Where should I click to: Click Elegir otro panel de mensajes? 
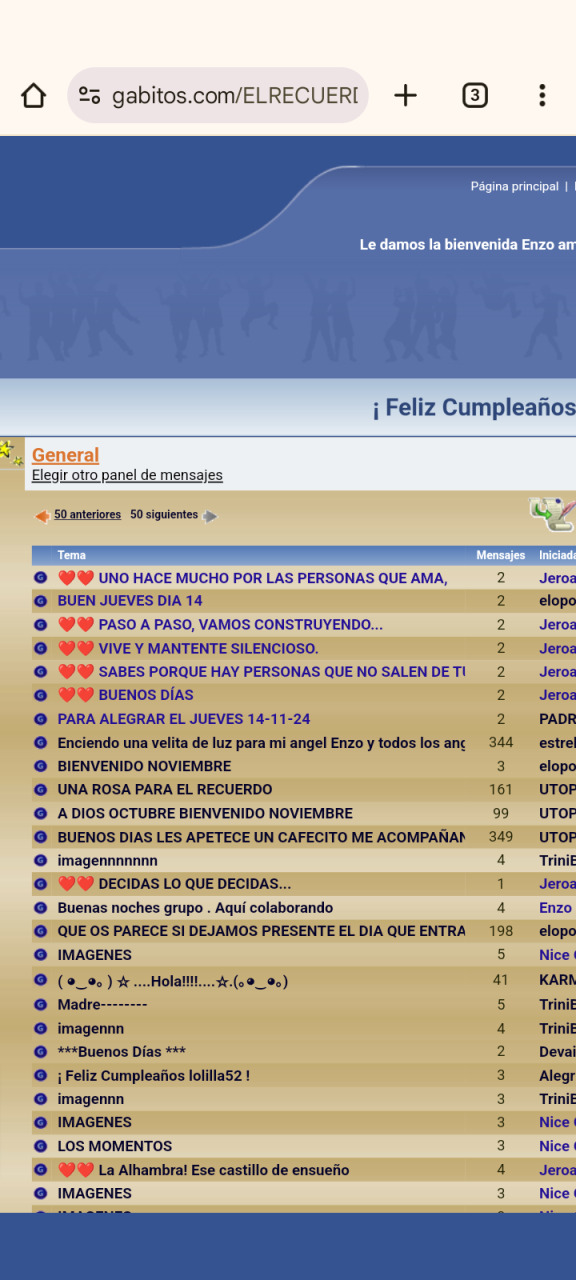click(x=127, y=475)
